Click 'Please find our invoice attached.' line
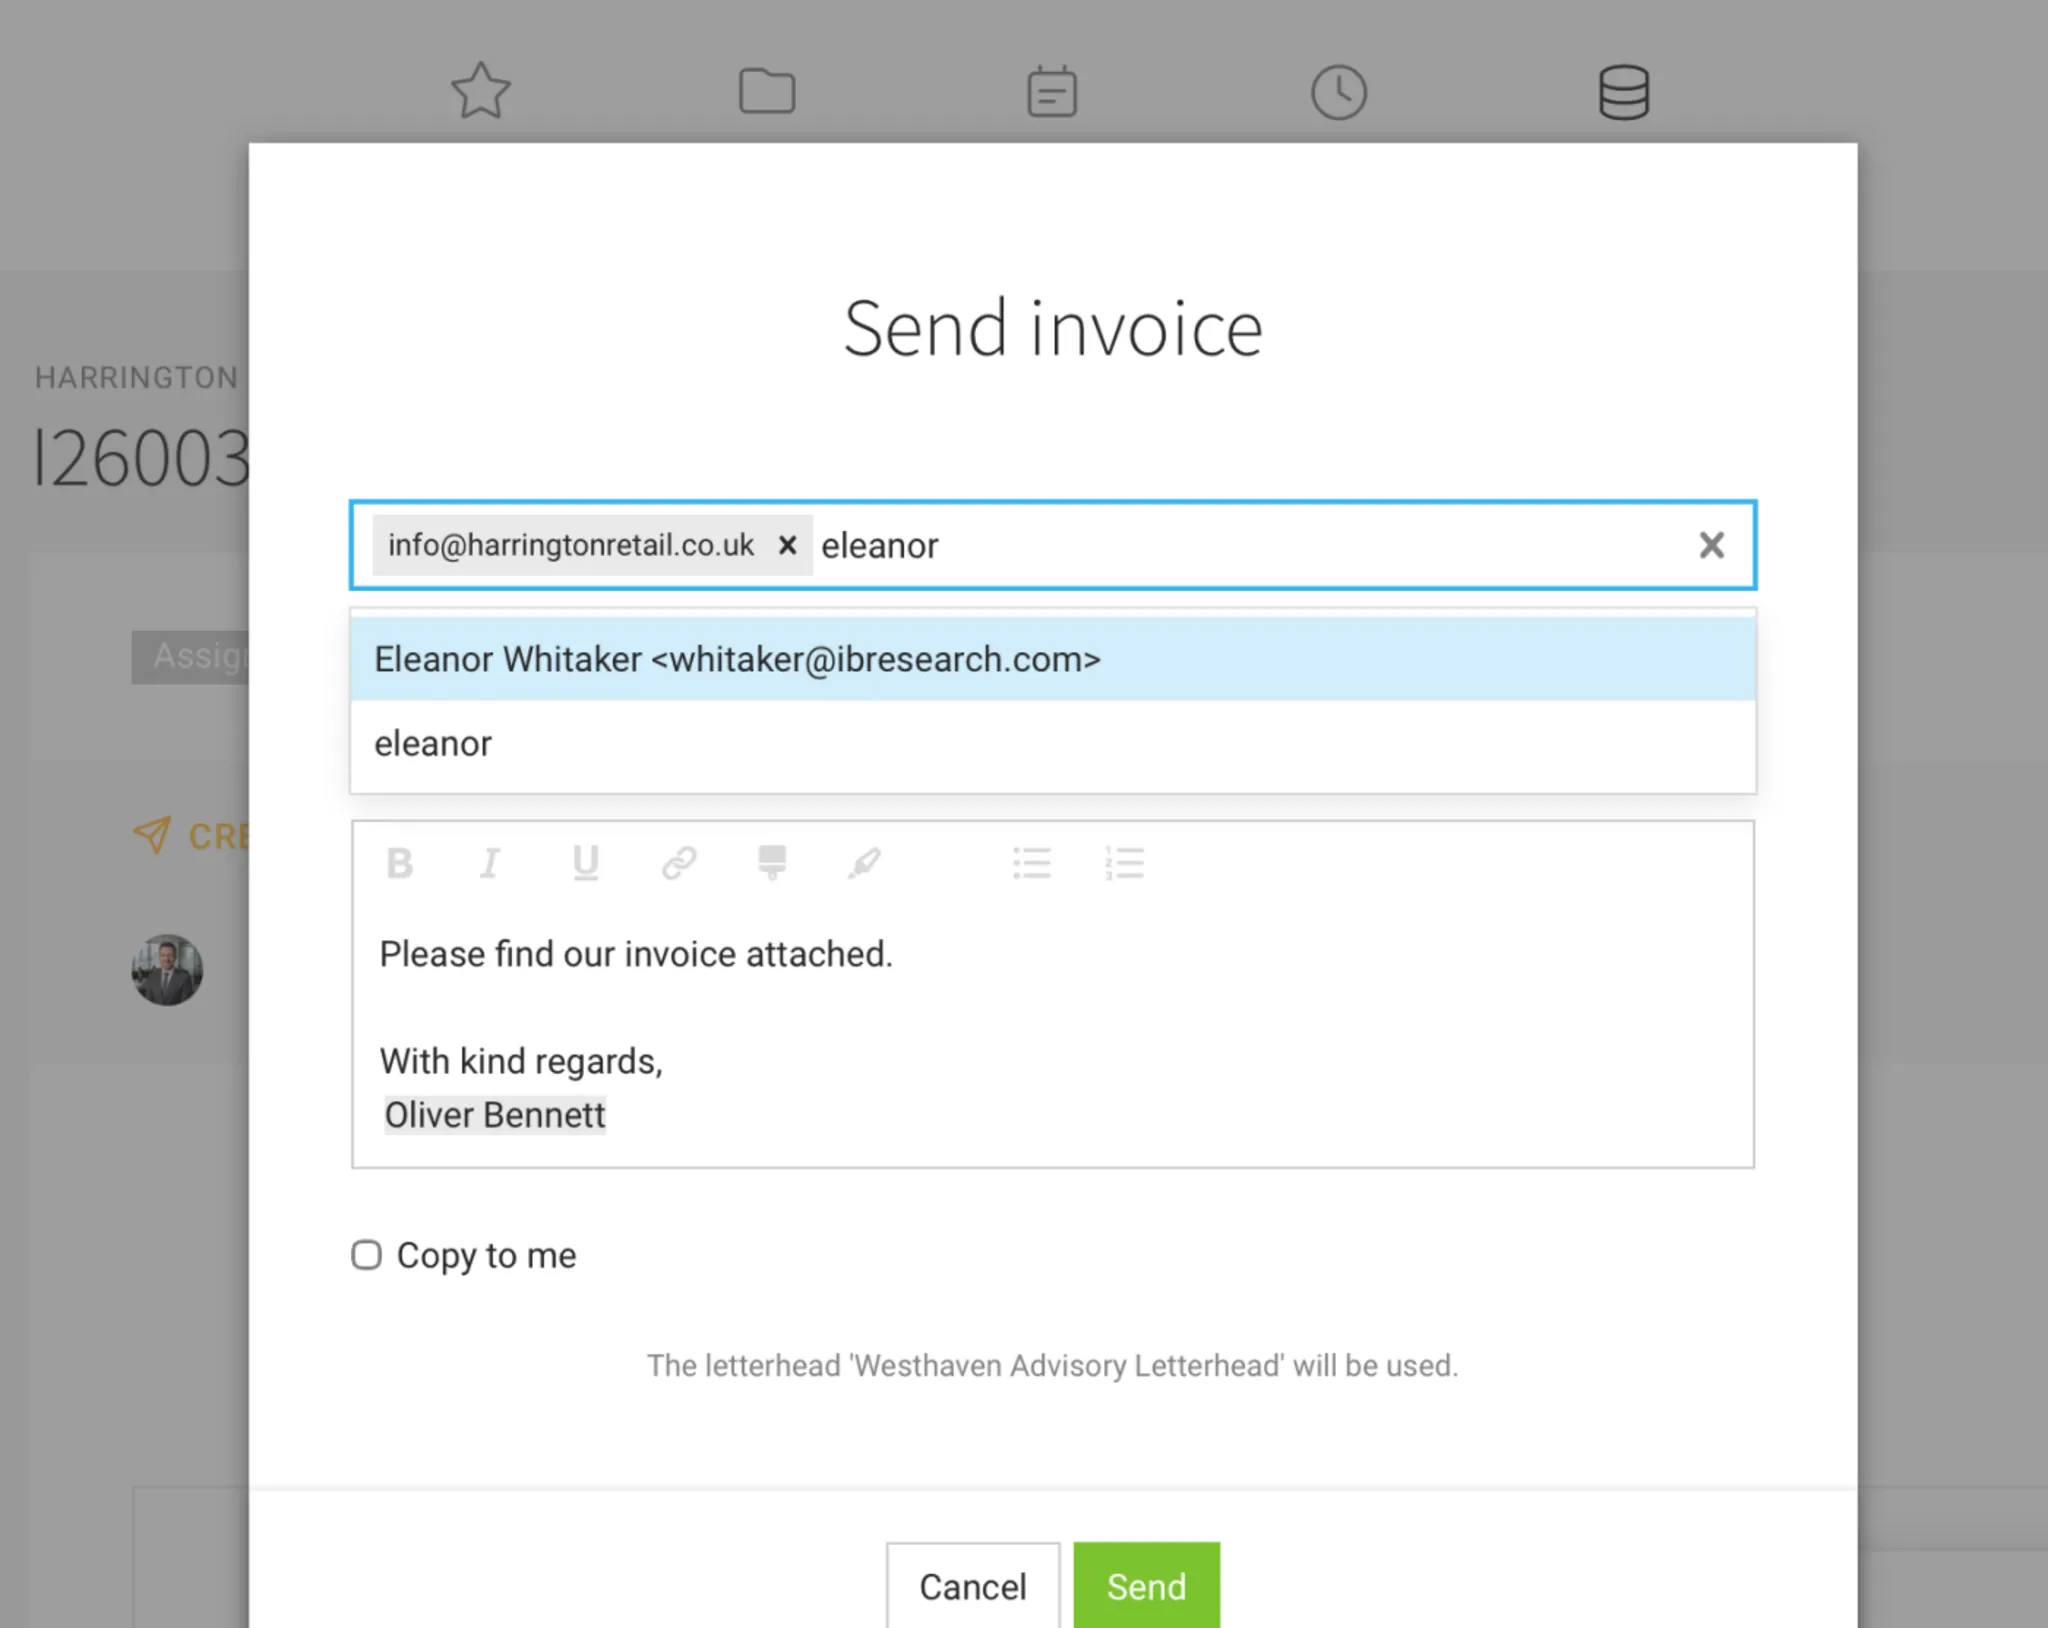Screen dimensions: 2048x1628 point(636,953)
